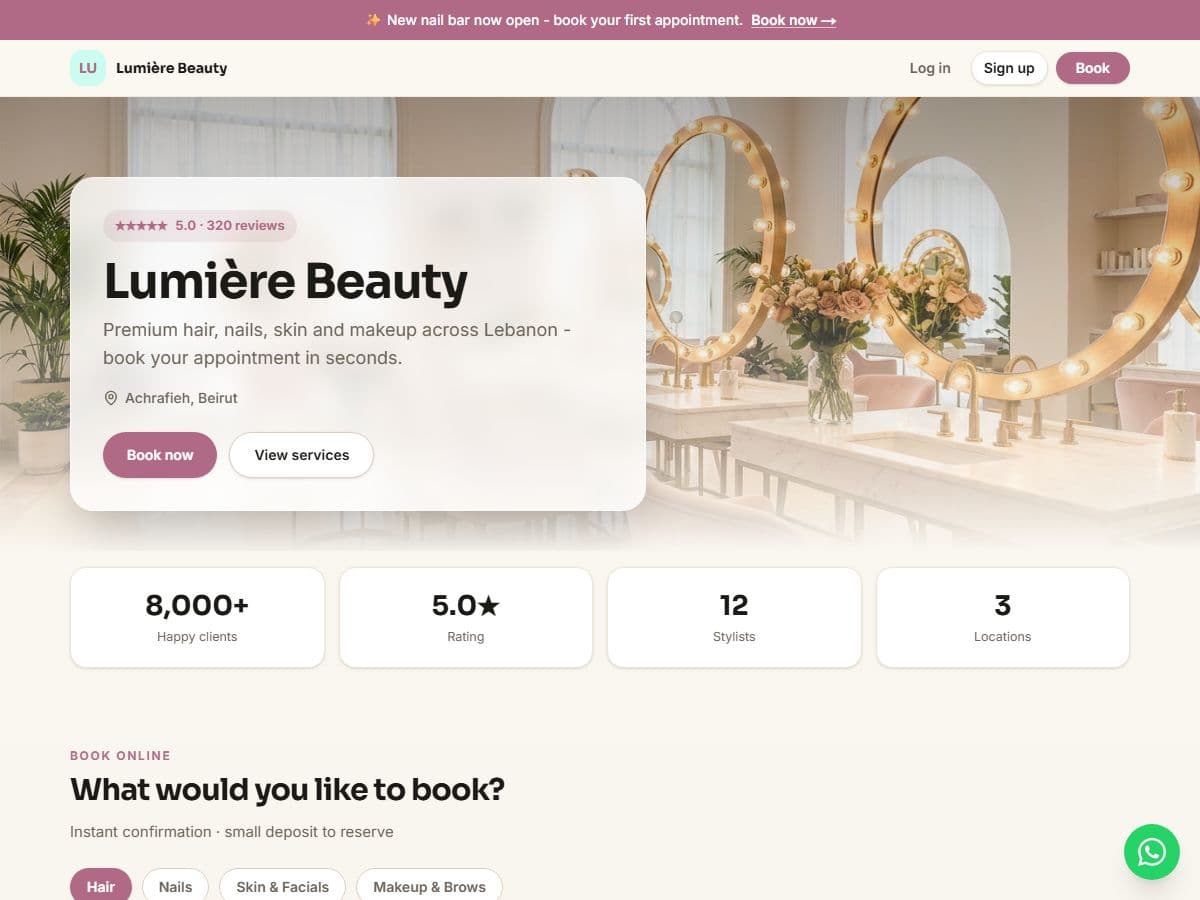Click the "New nail bar now open" announcement text
1200x900 pixels.
(565, 20)
